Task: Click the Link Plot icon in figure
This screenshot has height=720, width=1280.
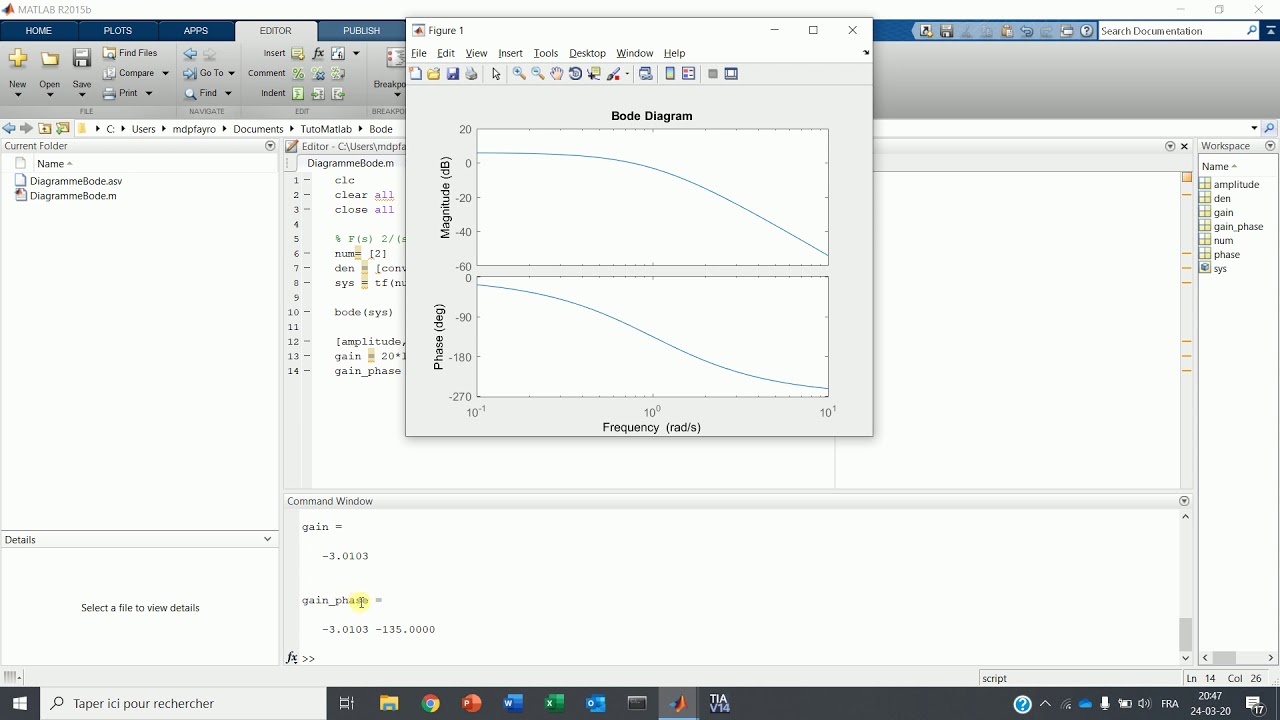Action: [646, 74]
